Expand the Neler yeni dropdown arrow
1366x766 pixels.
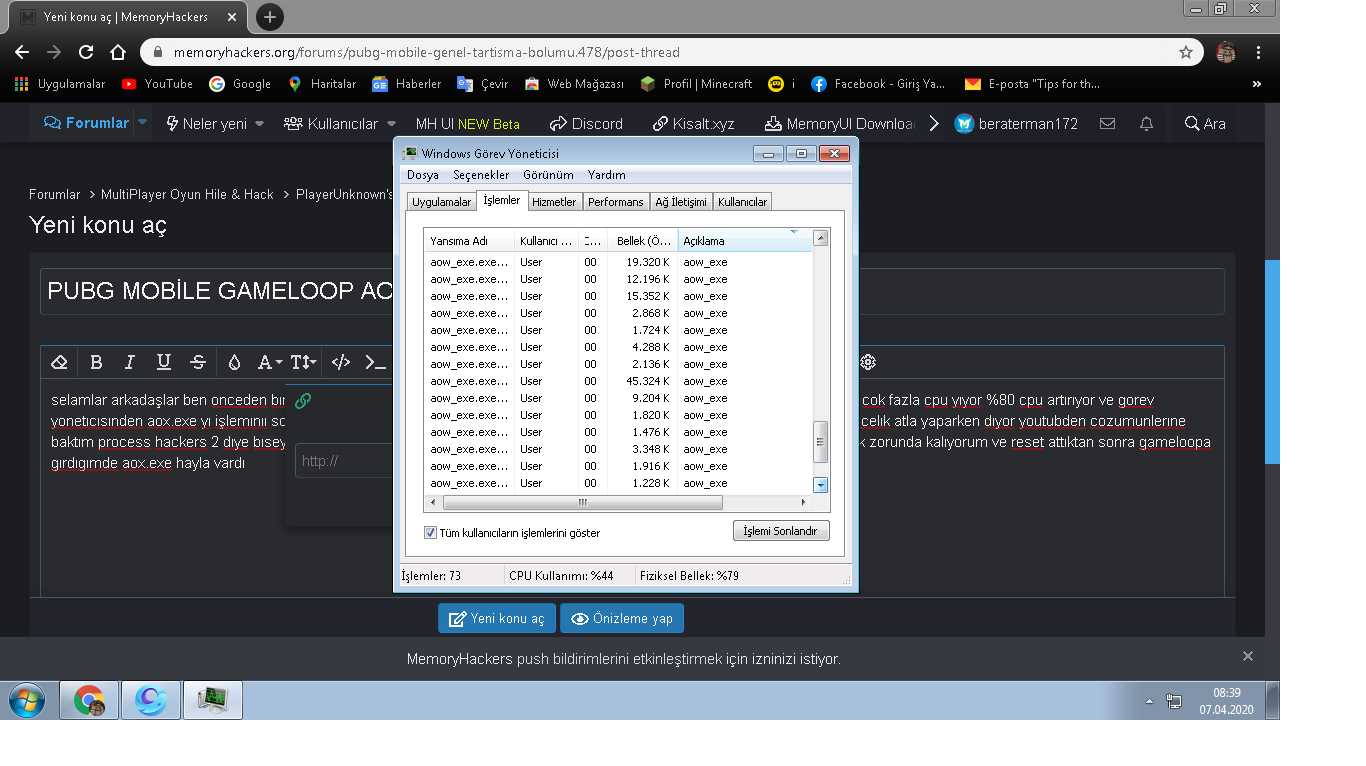[259, 124]
